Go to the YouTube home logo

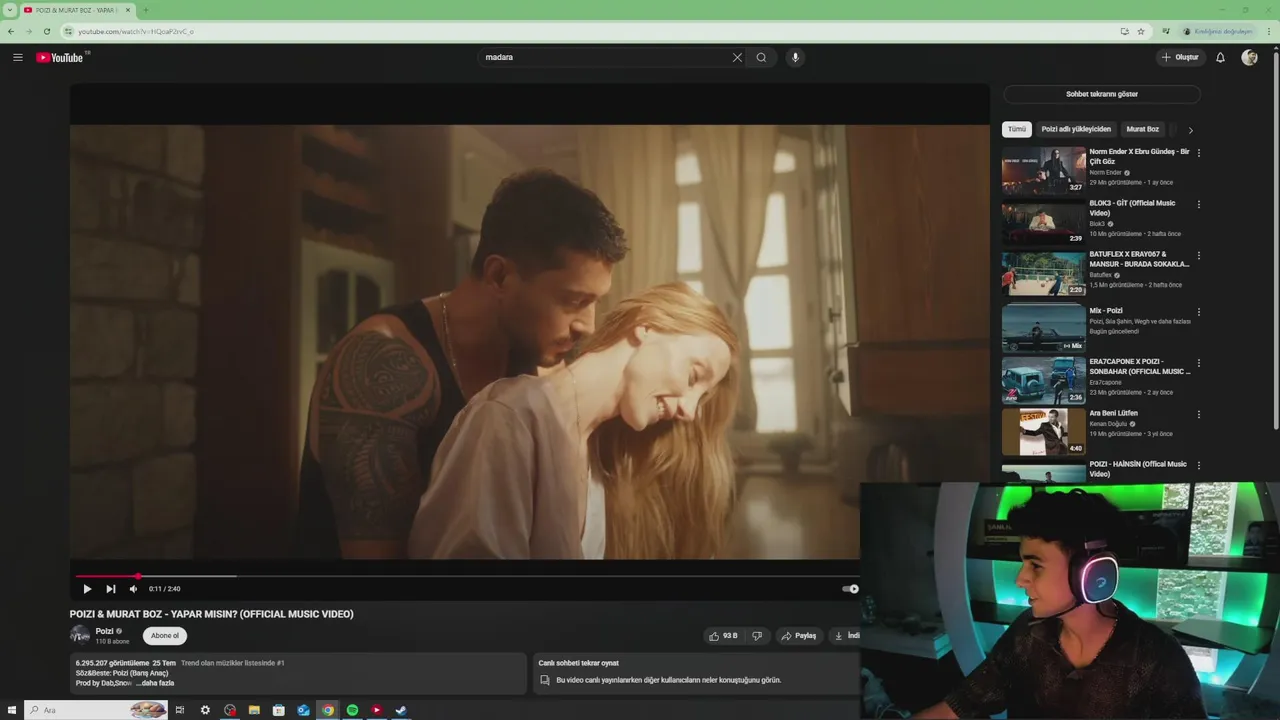tap(60, 57)
